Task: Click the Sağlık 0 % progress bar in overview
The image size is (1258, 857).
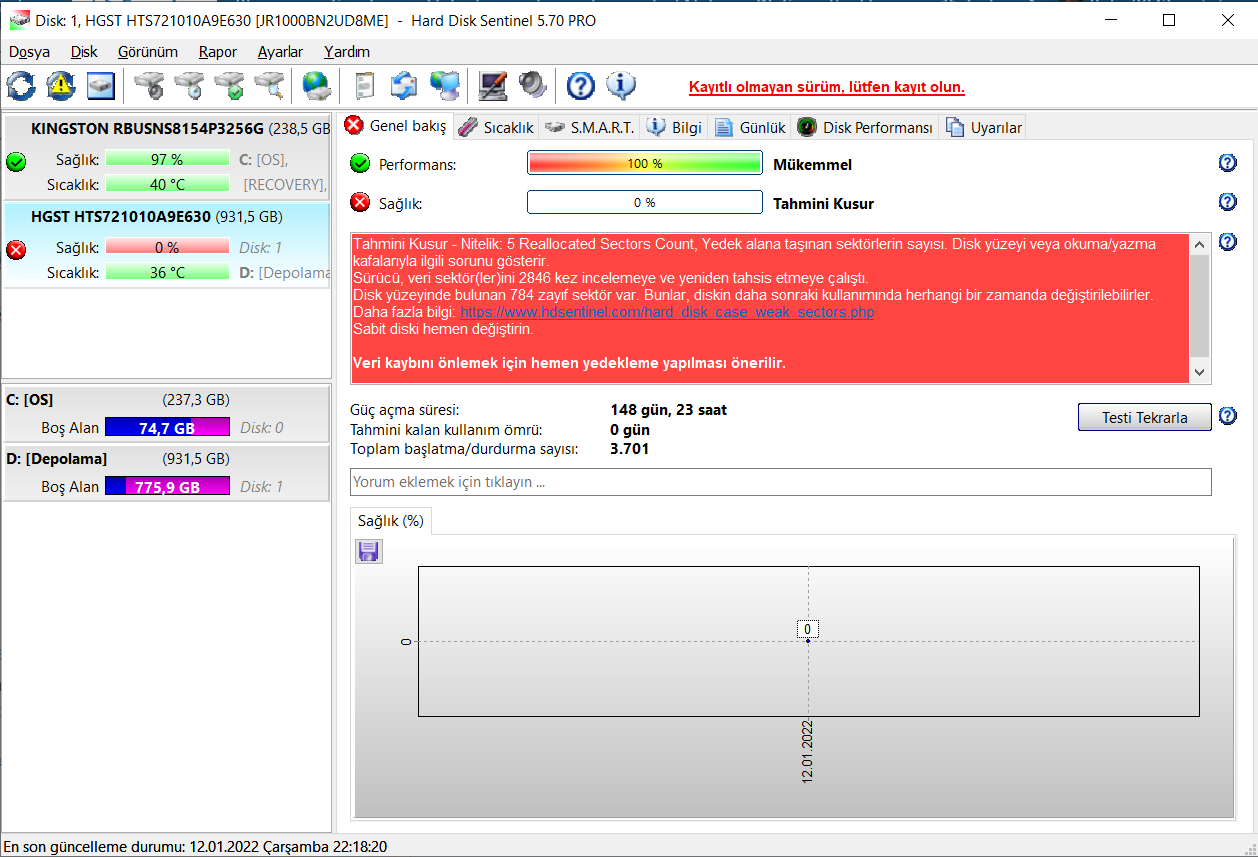Action: click(x=645, y=203)
